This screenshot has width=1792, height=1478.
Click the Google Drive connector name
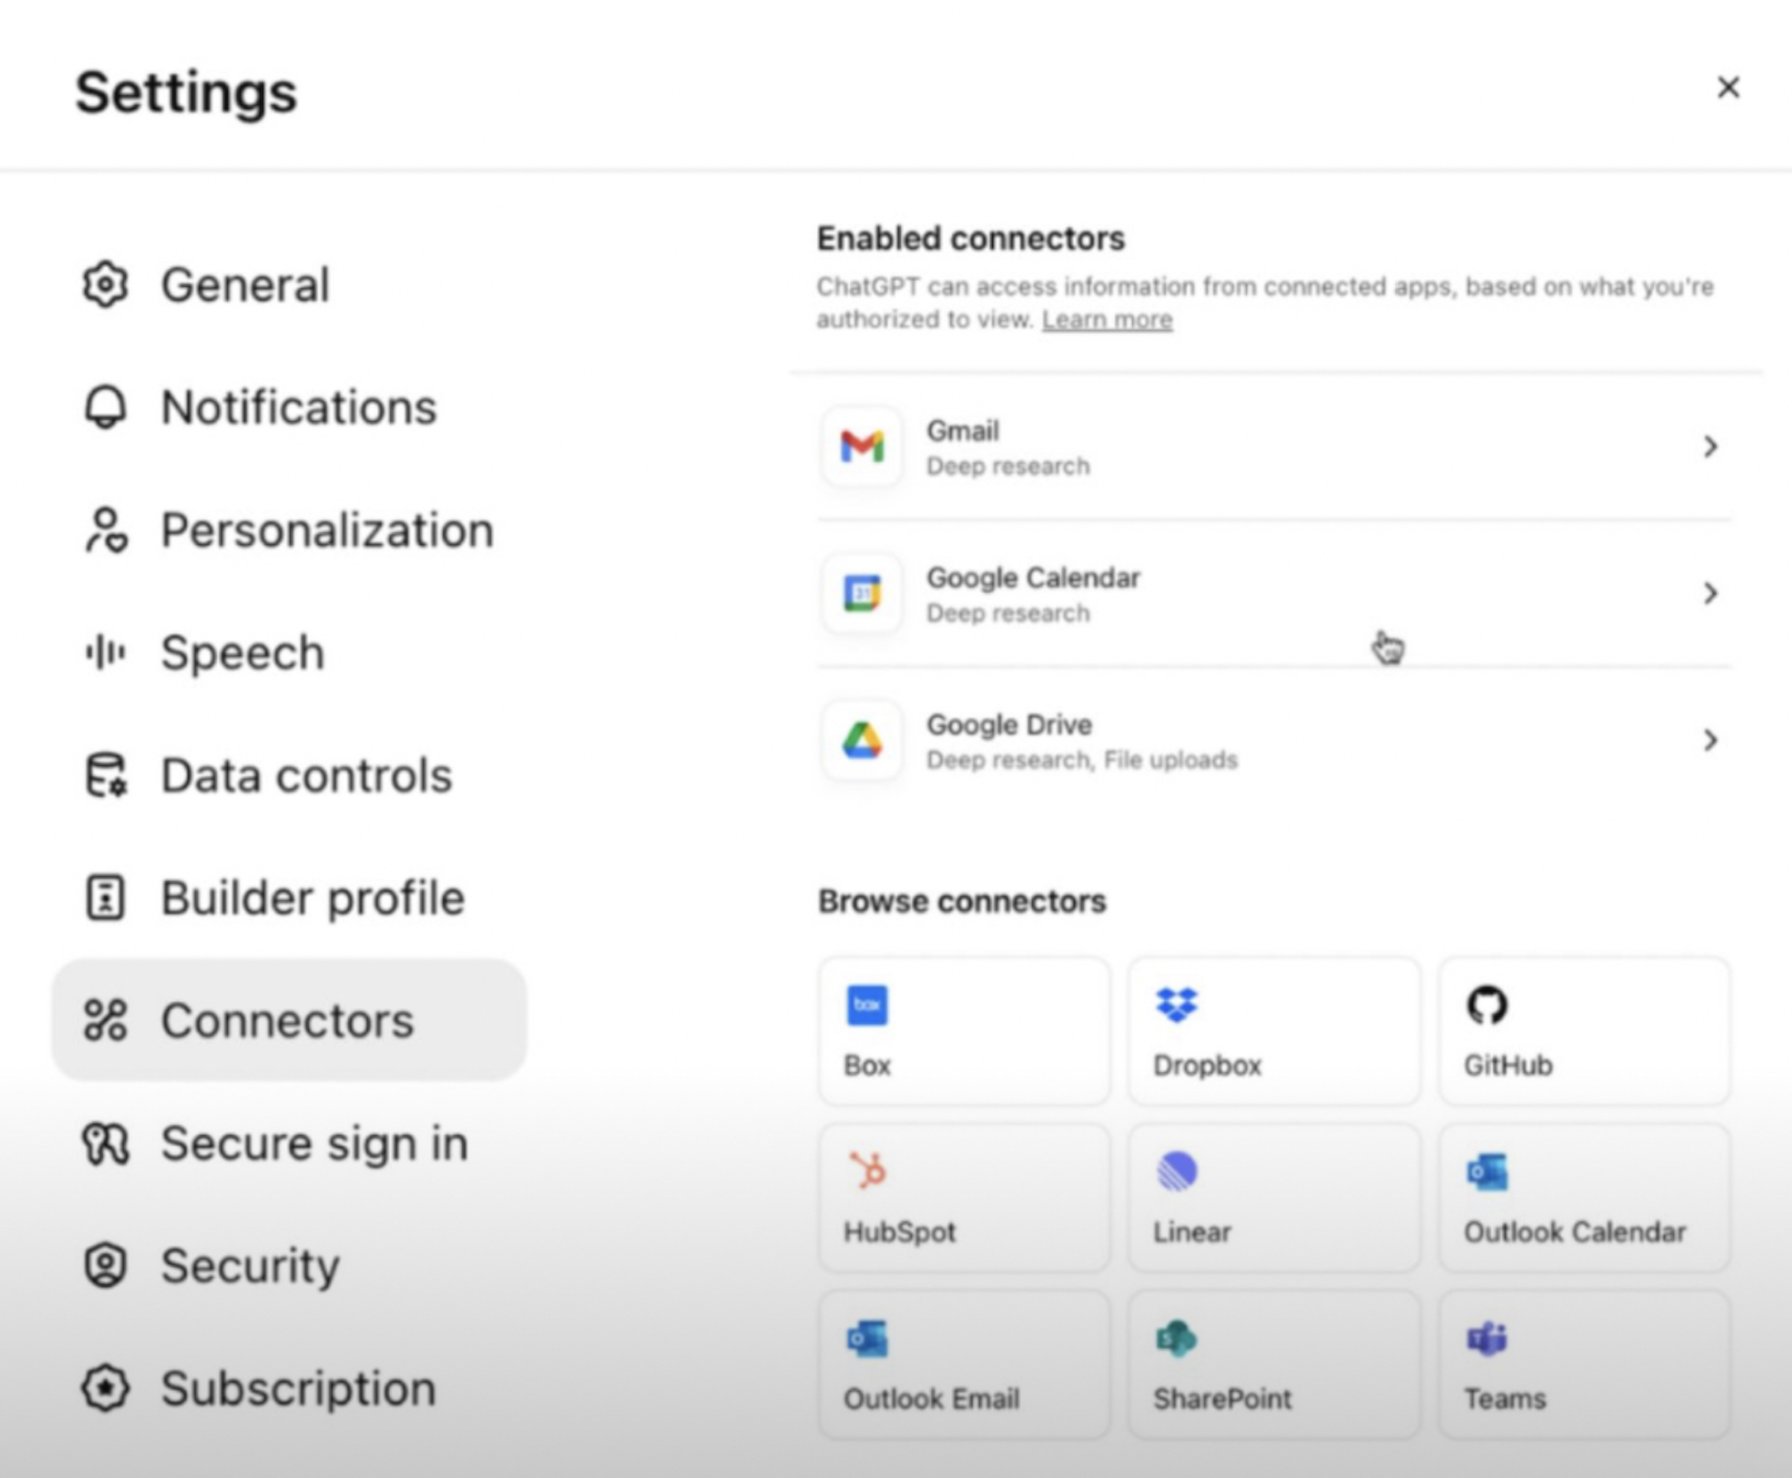[x=1009, y=725]
